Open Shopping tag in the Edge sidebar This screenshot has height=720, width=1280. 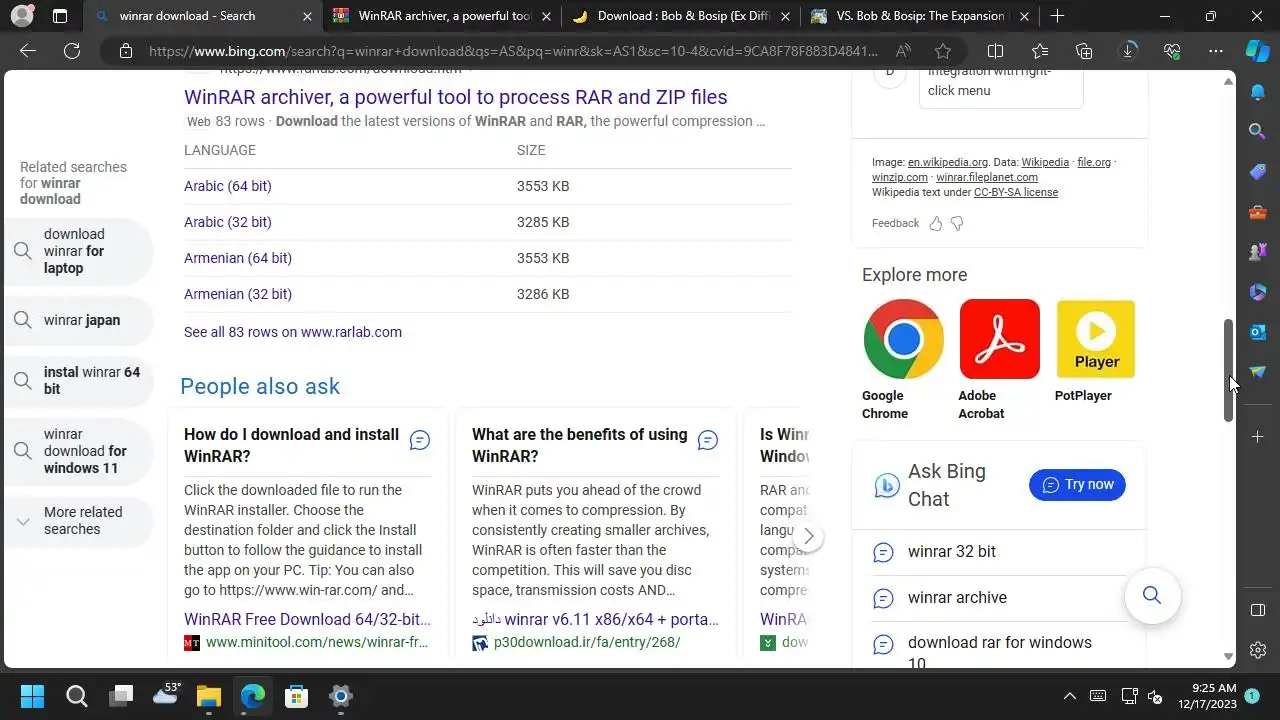(x=1258, y=172)
